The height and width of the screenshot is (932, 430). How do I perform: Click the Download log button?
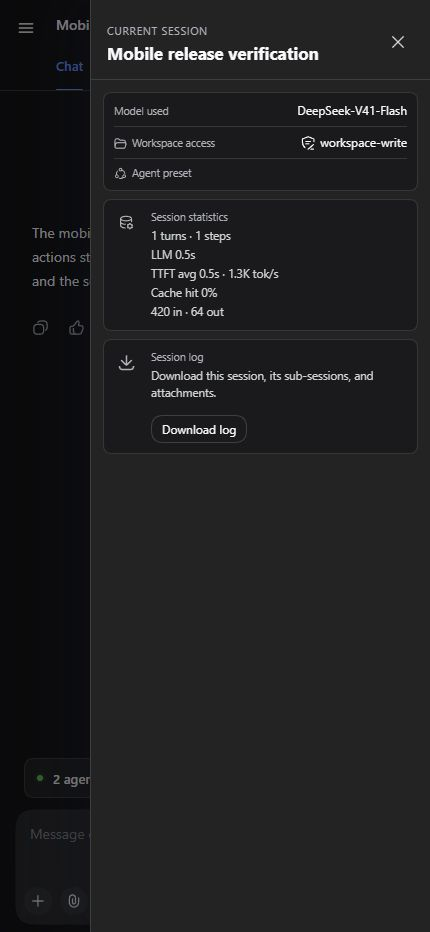[x=199, y=429]
